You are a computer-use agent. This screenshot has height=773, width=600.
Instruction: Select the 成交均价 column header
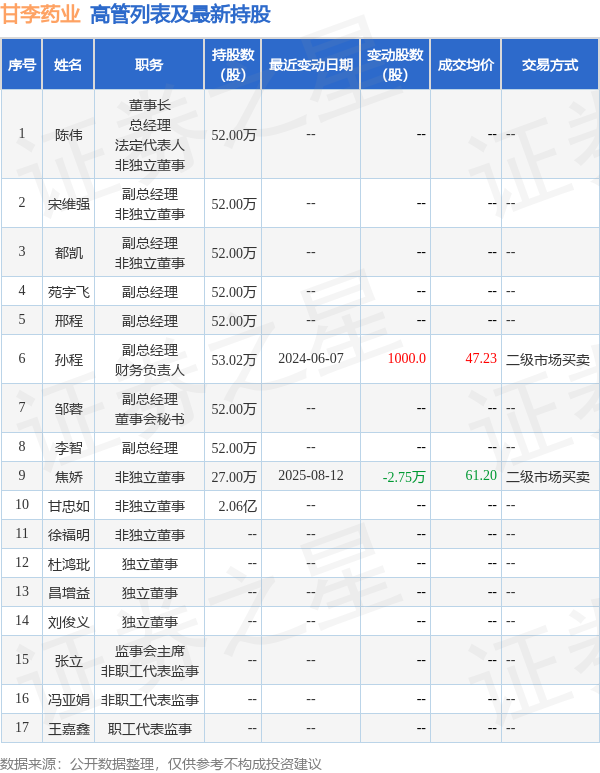point(465,65)
